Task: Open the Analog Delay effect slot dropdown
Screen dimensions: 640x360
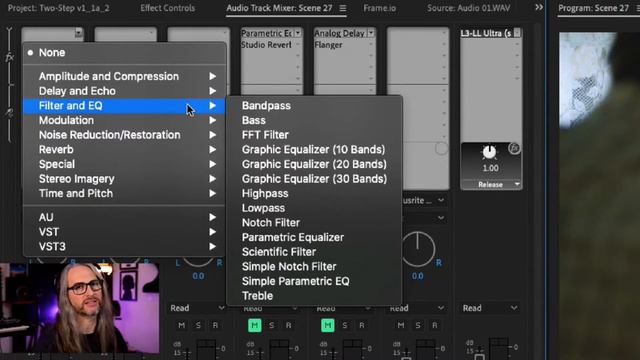Action: (x=371, y=33)
